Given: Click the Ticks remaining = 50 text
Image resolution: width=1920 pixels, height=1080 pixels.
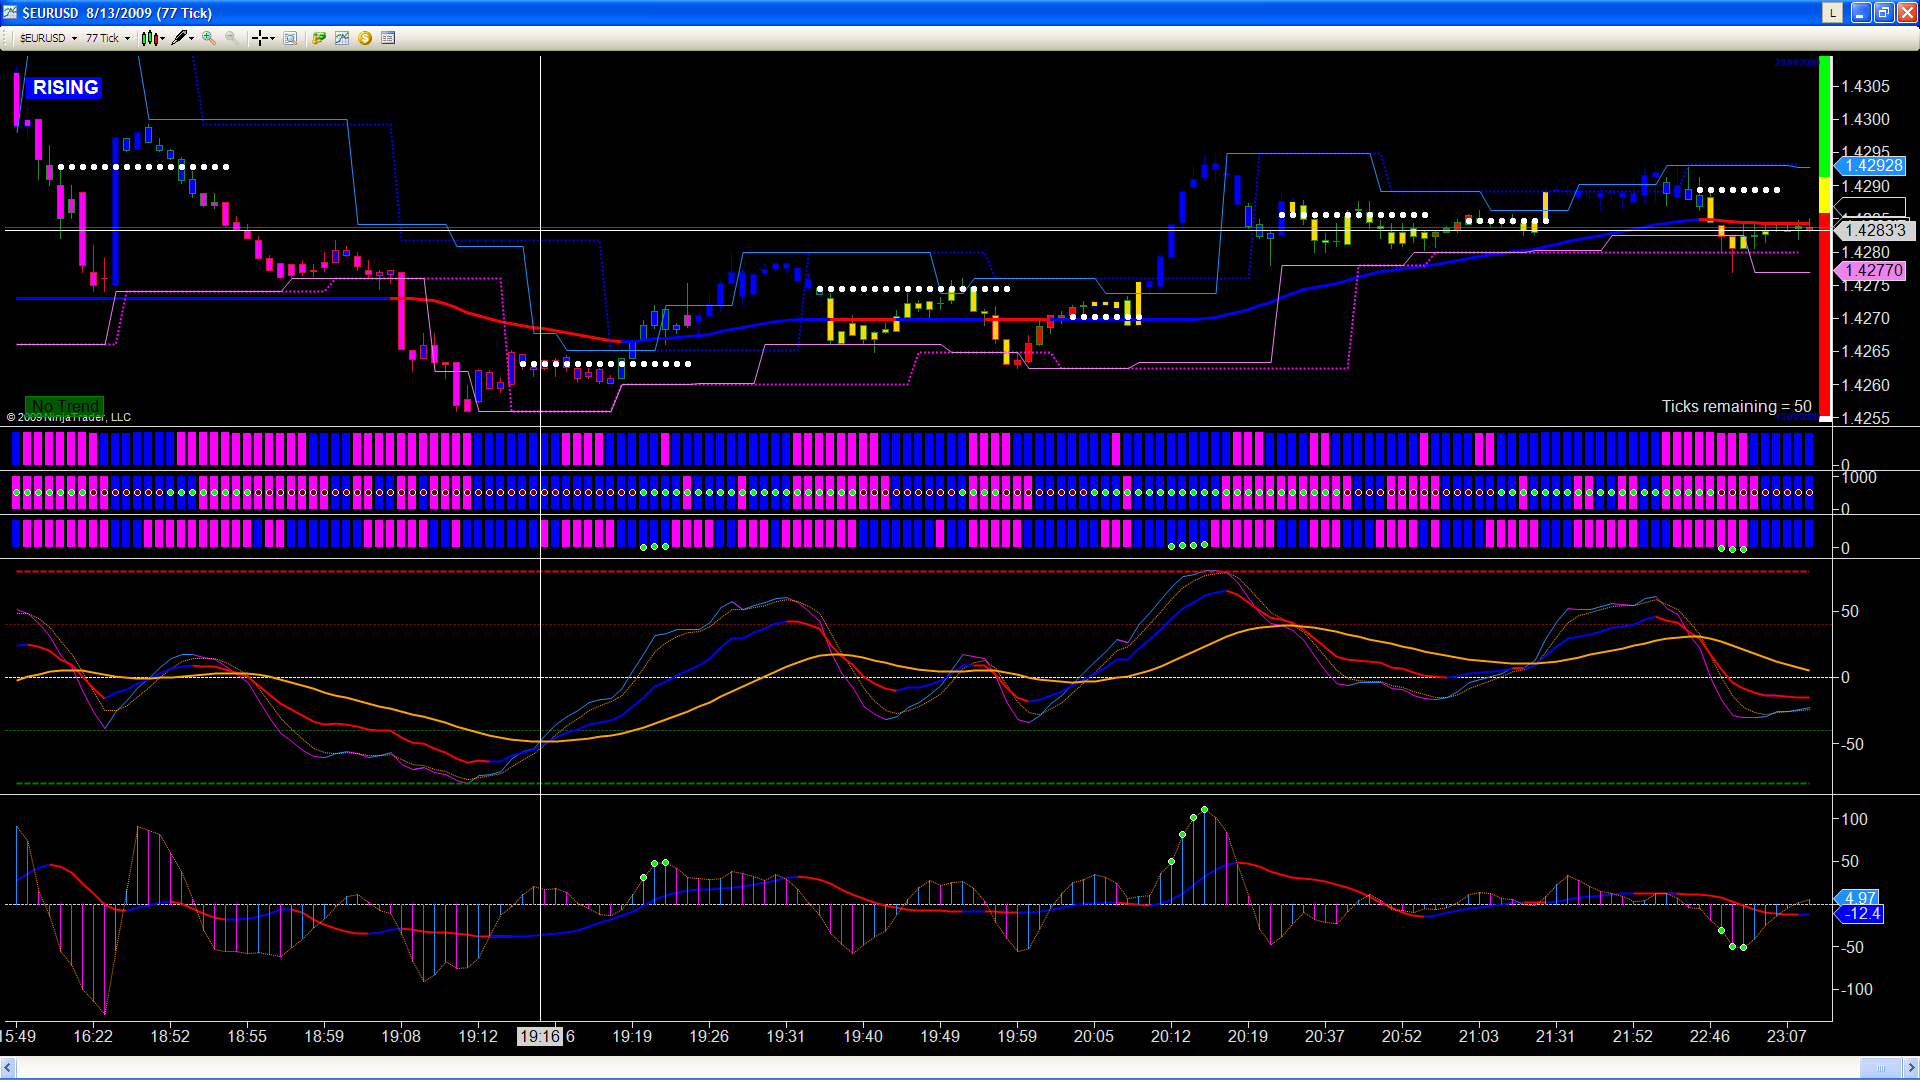Looking at the screenshot, I should [1737, 406].
